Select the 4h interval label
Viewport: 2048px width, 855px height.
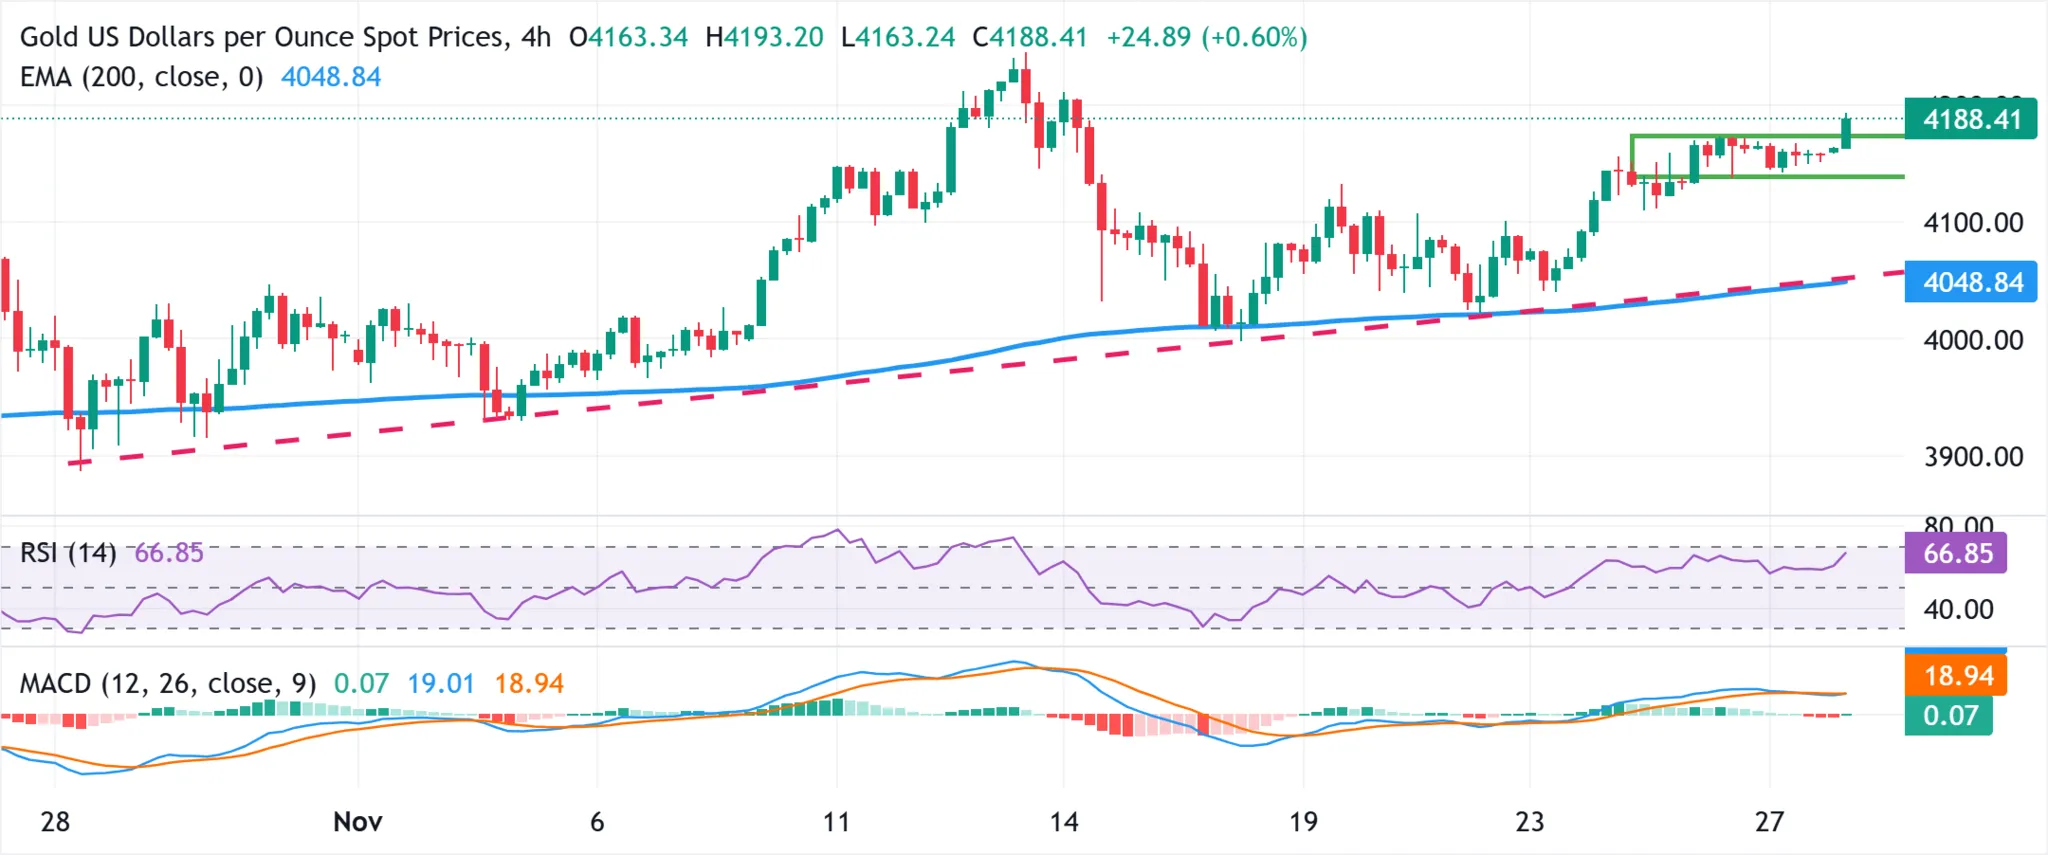tap(536, 37)
